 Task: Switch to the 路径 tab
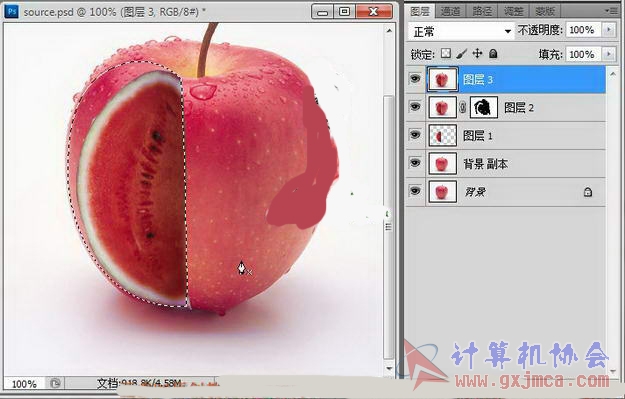482,12
